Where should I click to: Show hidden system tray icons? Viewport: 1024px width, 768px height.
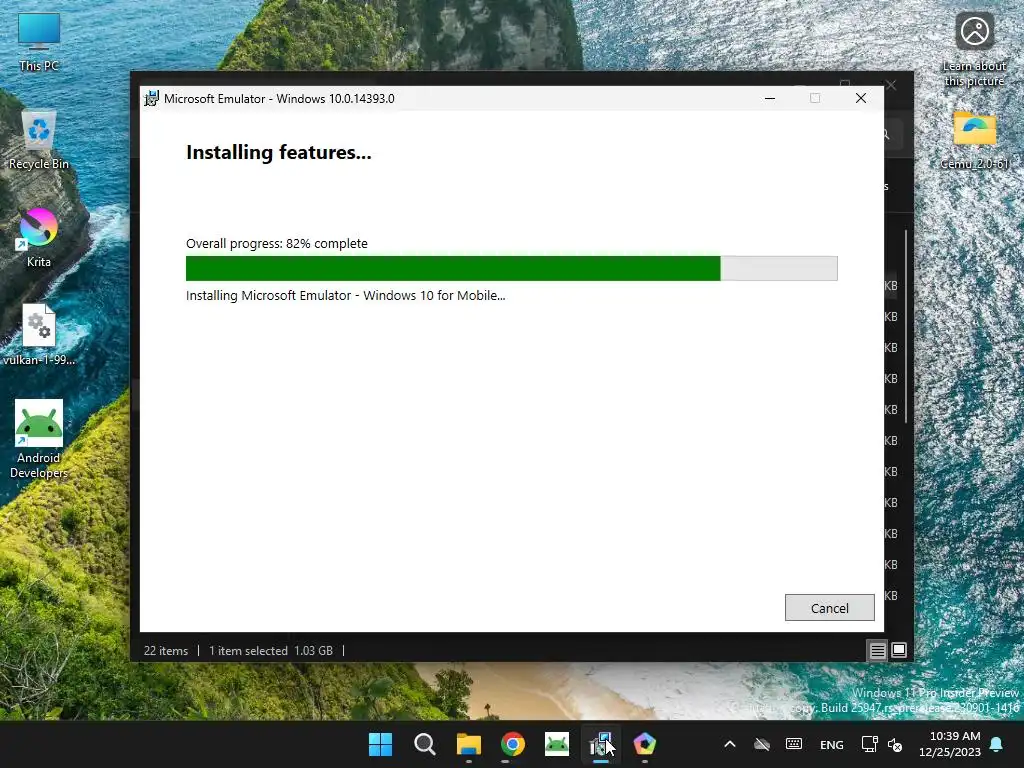[730, 744]
